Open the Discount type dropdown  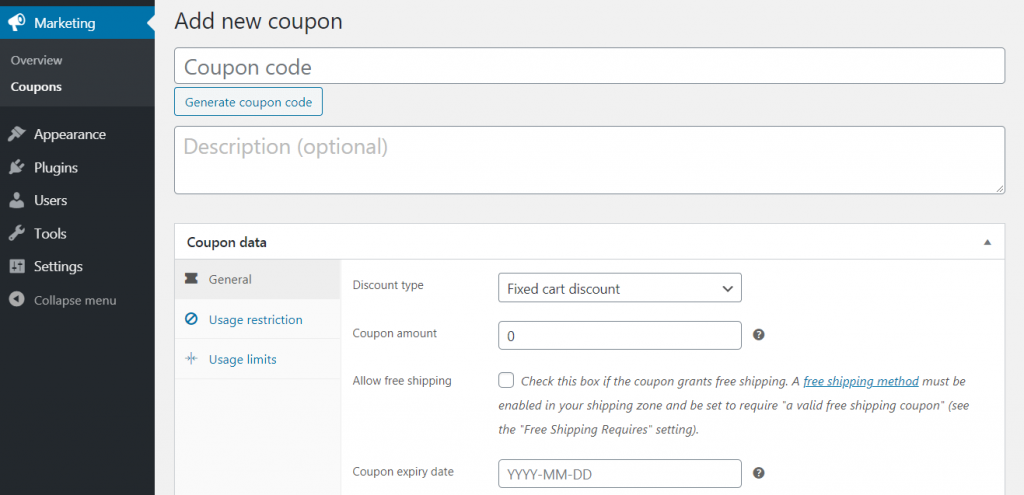click(619, 288)
